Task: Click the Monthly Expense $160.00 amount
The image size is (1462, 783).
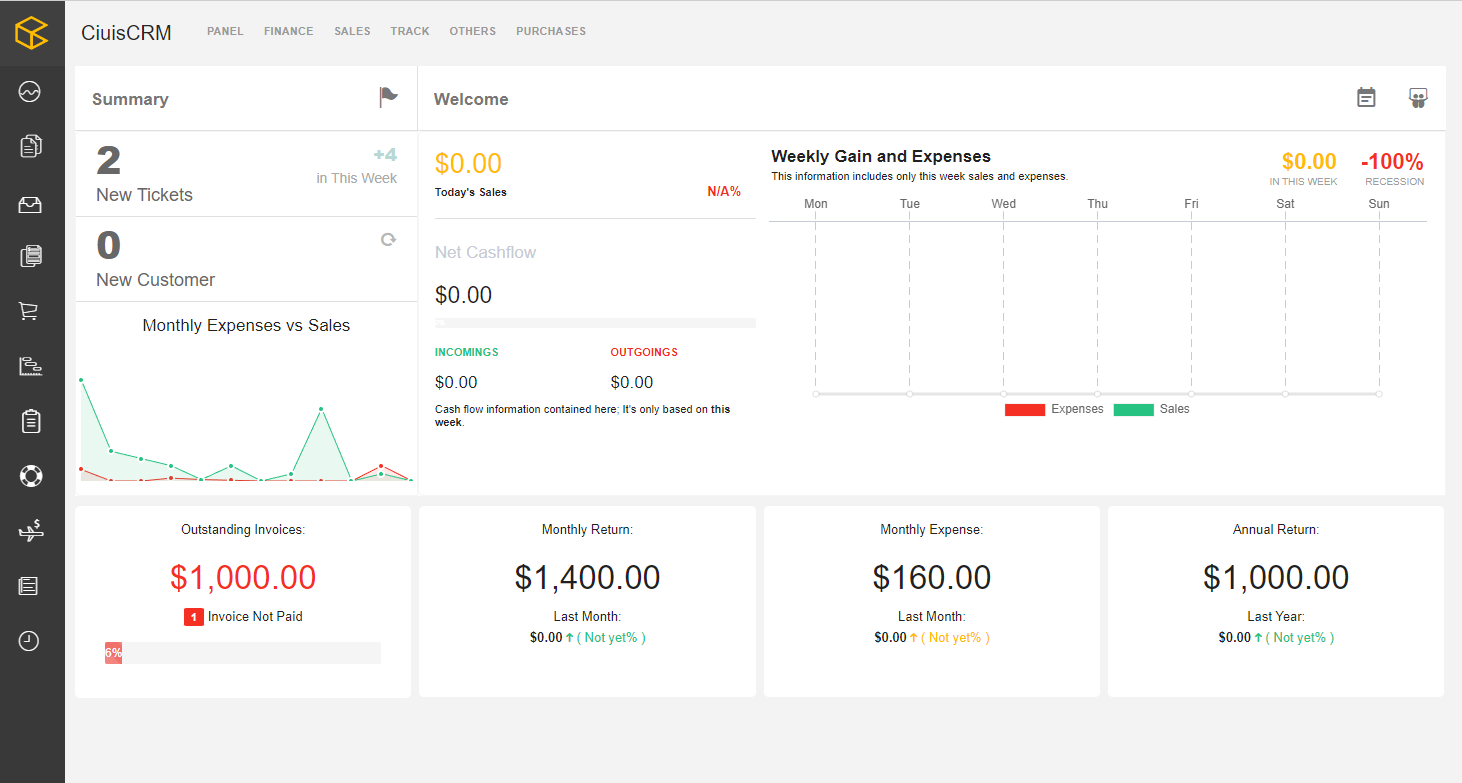Action: pyautogui.click(x=932, y=577)
